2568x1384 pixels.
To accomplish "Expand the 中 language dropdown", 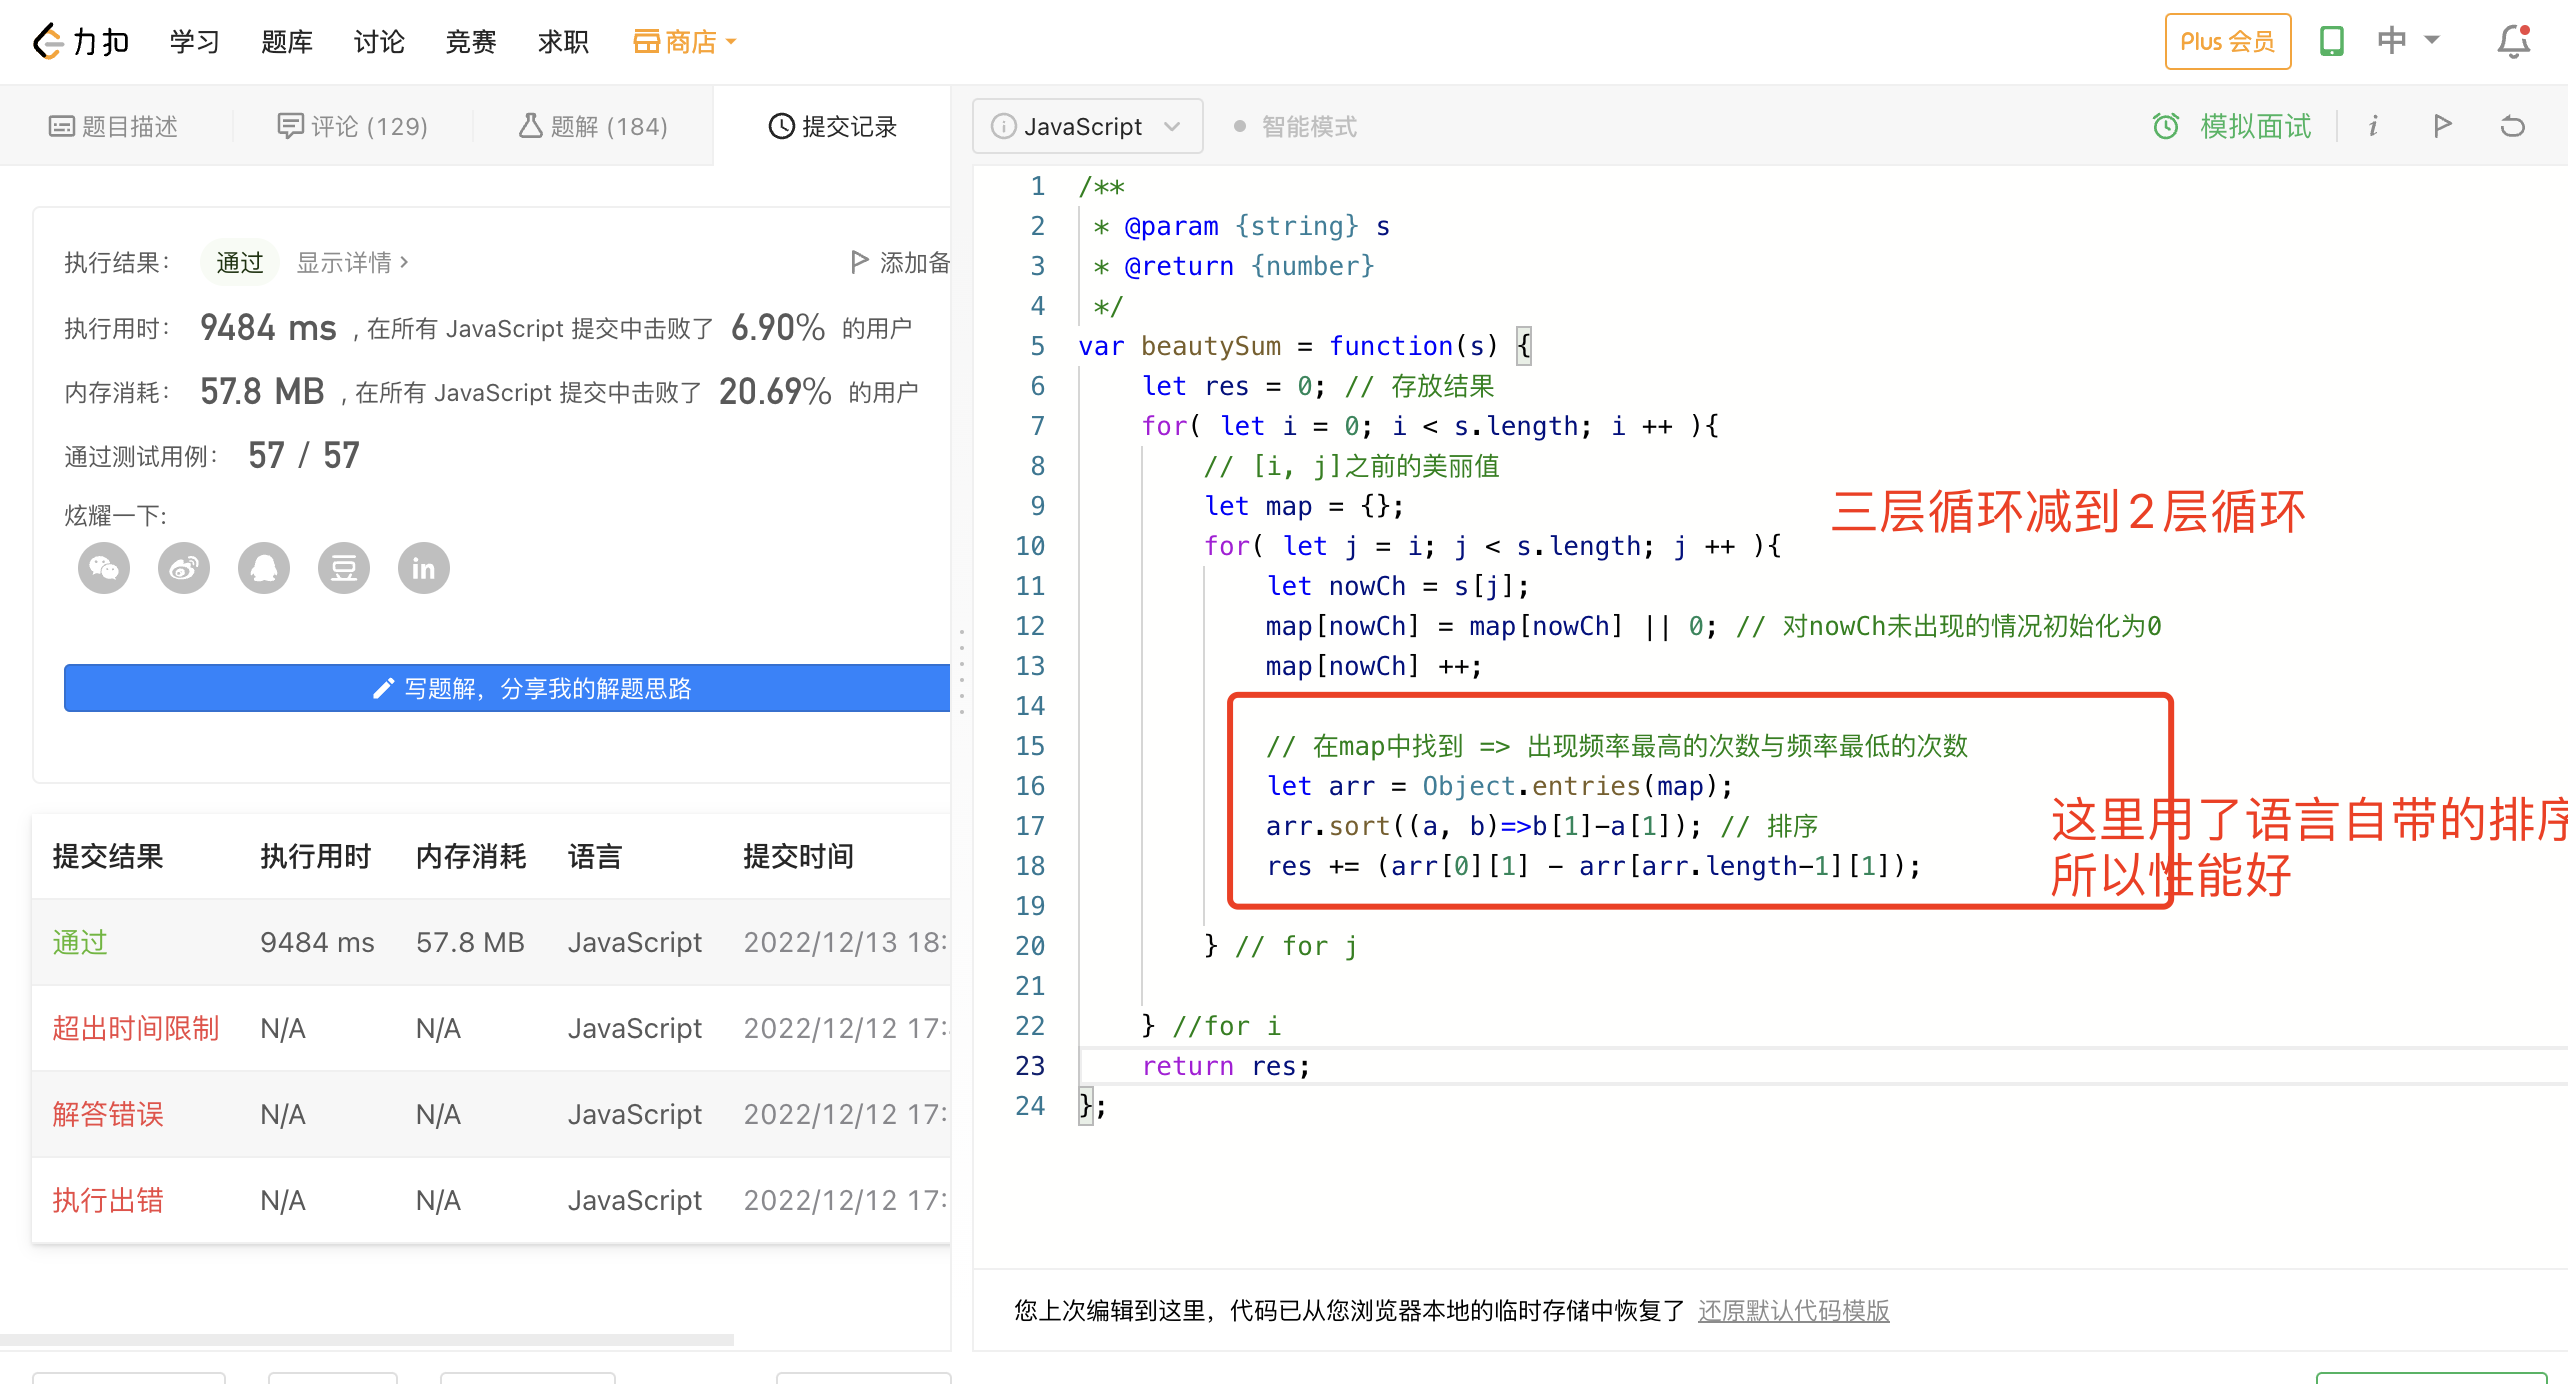I will tap(2408, 41).
